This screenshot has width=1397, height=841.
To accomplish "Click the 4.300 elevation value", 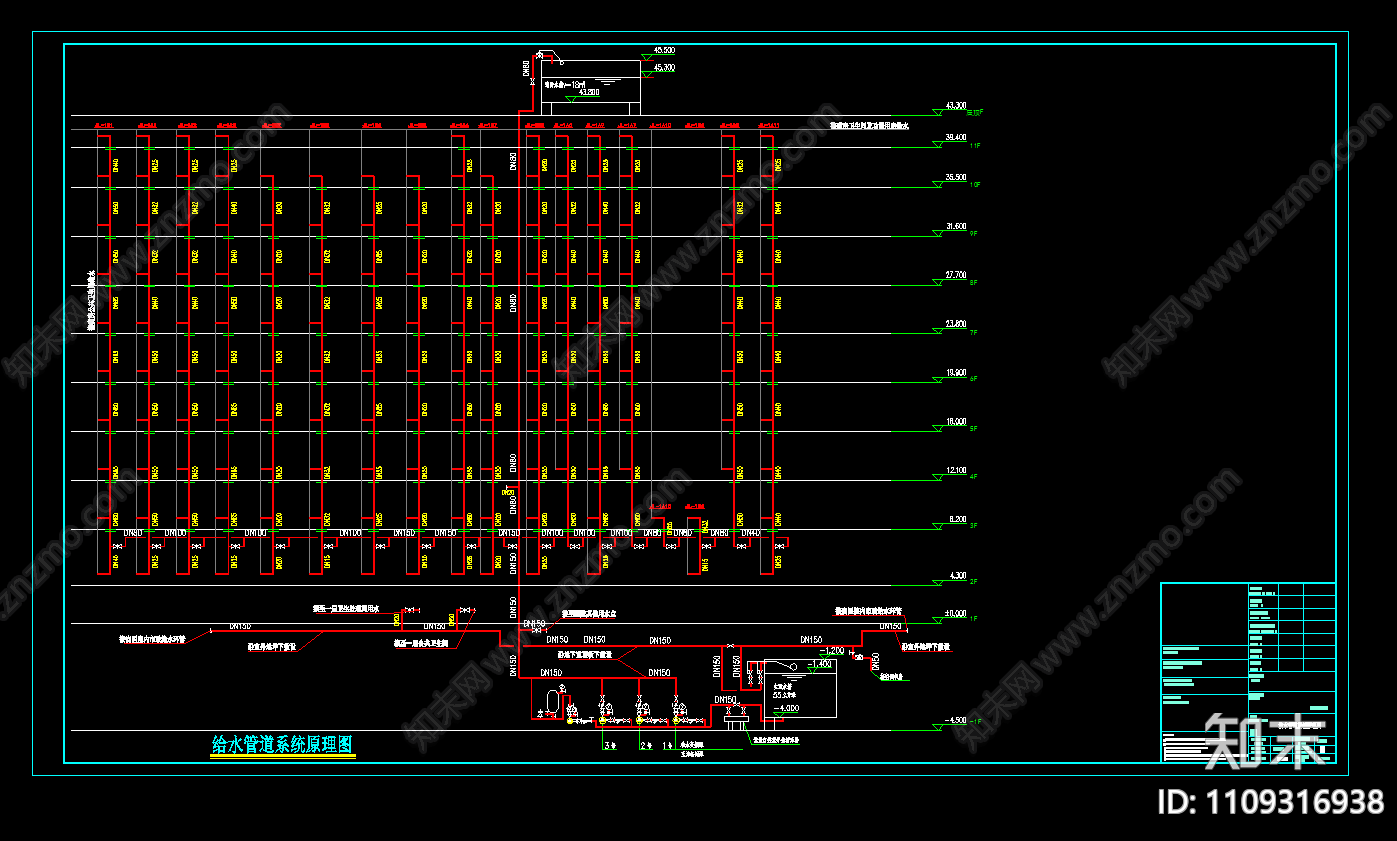I will pyautogui.click(x=957, y=576).
